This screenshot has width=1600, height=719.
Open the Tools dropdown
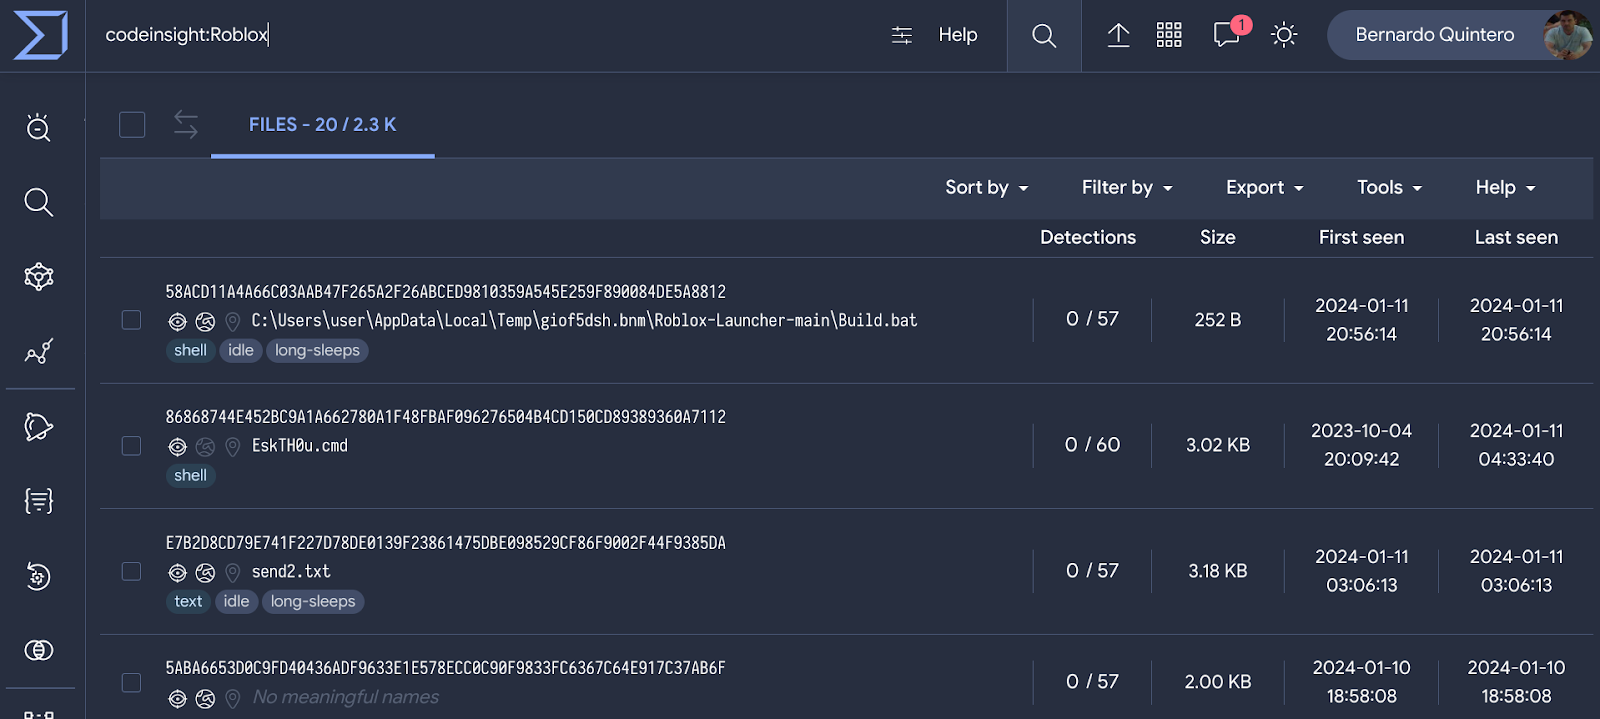(x=1389, y=188)
